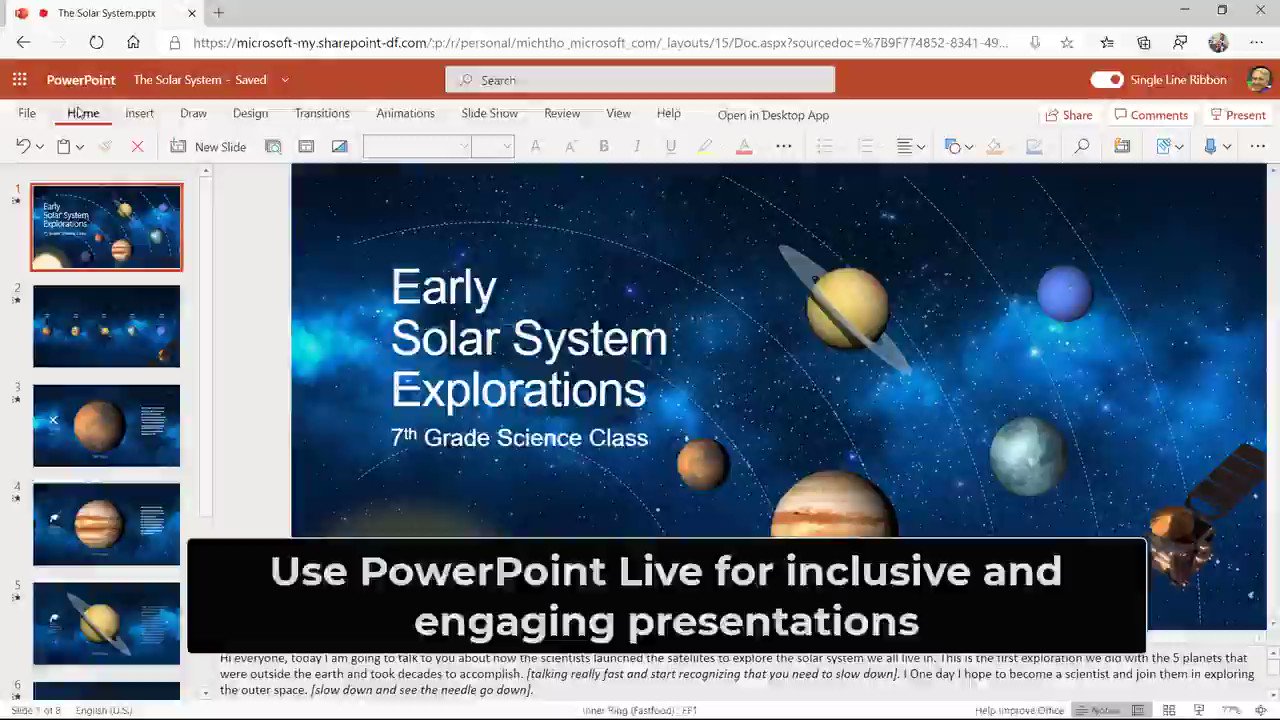
Task: Click the Find magnifier icon in ribbon
Action: [1082, 146]
